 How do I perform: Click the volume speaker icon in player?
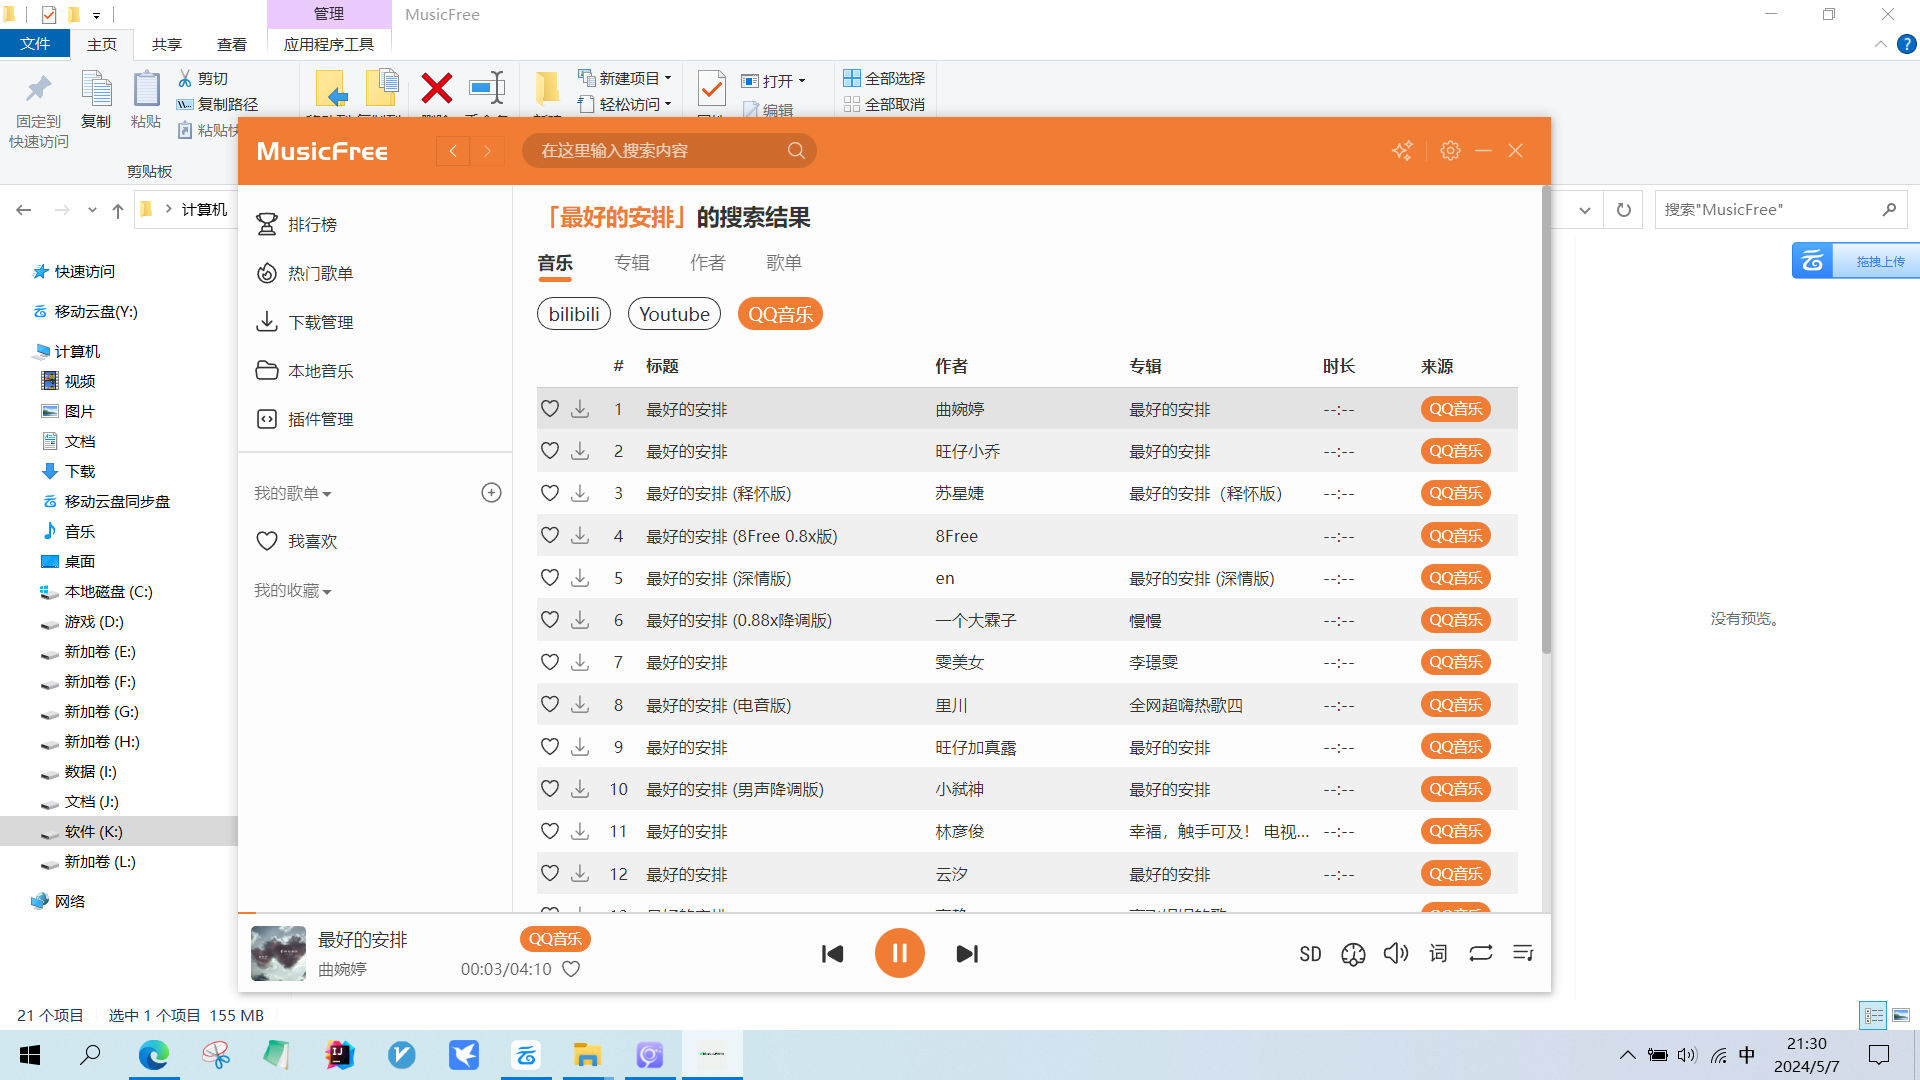click(x=1396, y=953)
